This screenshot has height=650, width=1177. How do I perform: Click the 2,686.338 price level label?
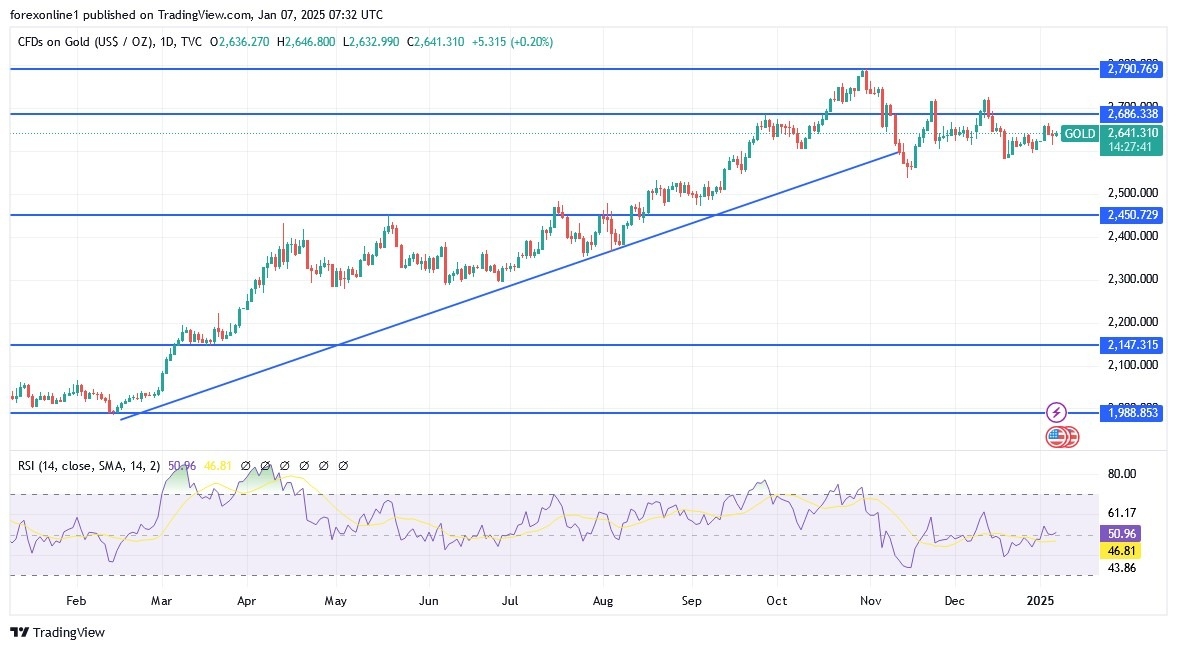pos(1131,114)
